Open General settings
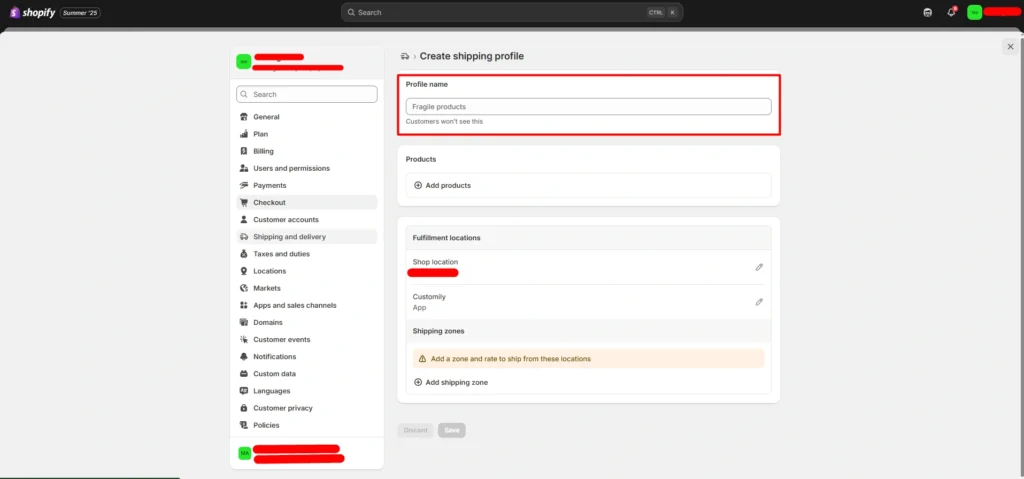This screenshot has height=479, width=1024. click(x=307, y=117)
